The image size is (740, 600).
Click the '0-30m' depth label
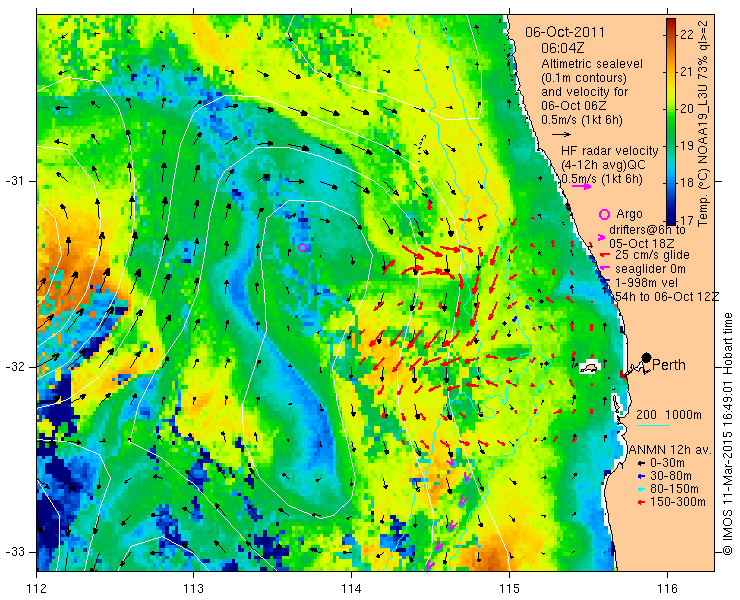[x=667, y=463]
